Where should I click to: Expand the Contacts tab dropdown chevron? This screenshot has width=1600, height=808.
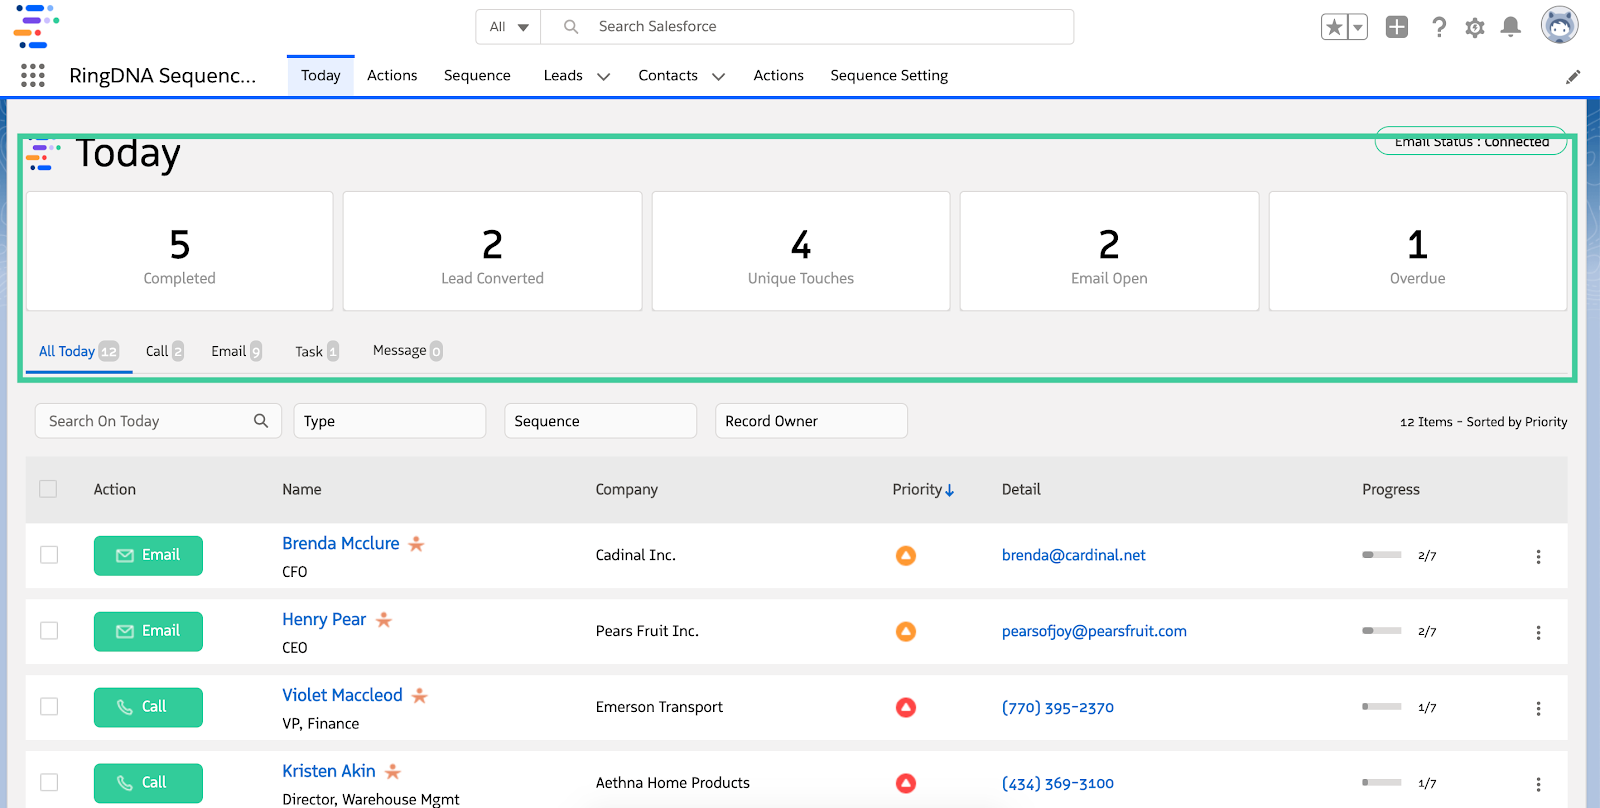718,77
